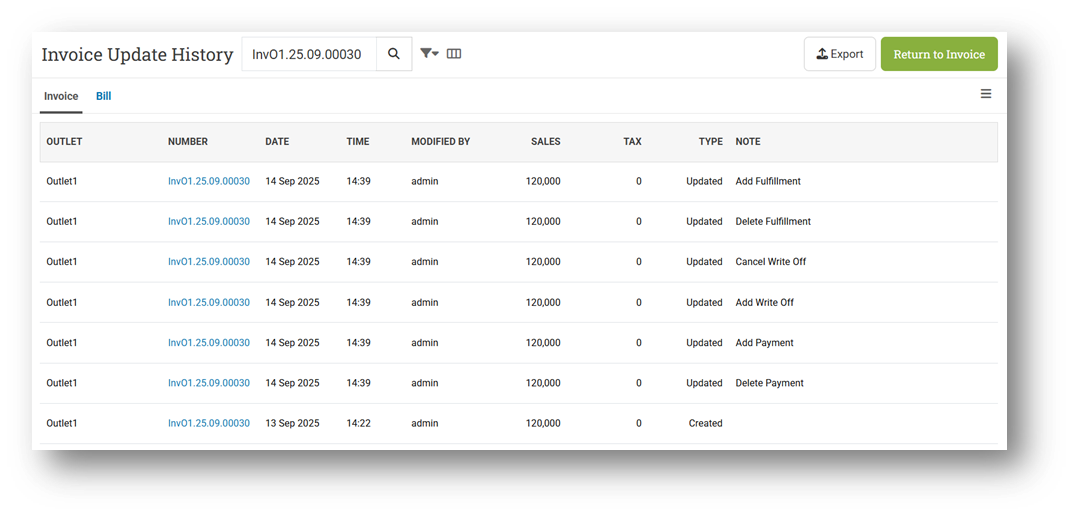Open invoice link in Add Payment row
This screenshot has width=1072, height=515.
pyautogui.click(x=209, y=343)
